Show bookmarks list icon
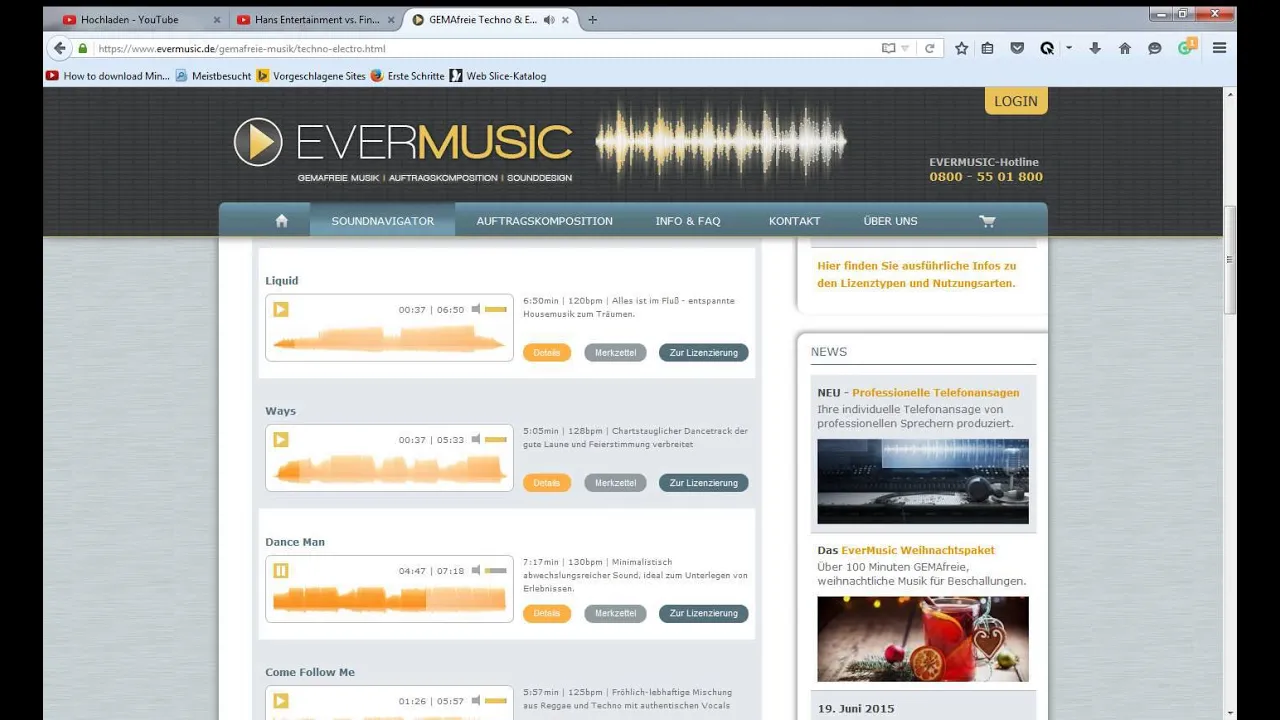The image size is (1280, 720). click(987, 48)
